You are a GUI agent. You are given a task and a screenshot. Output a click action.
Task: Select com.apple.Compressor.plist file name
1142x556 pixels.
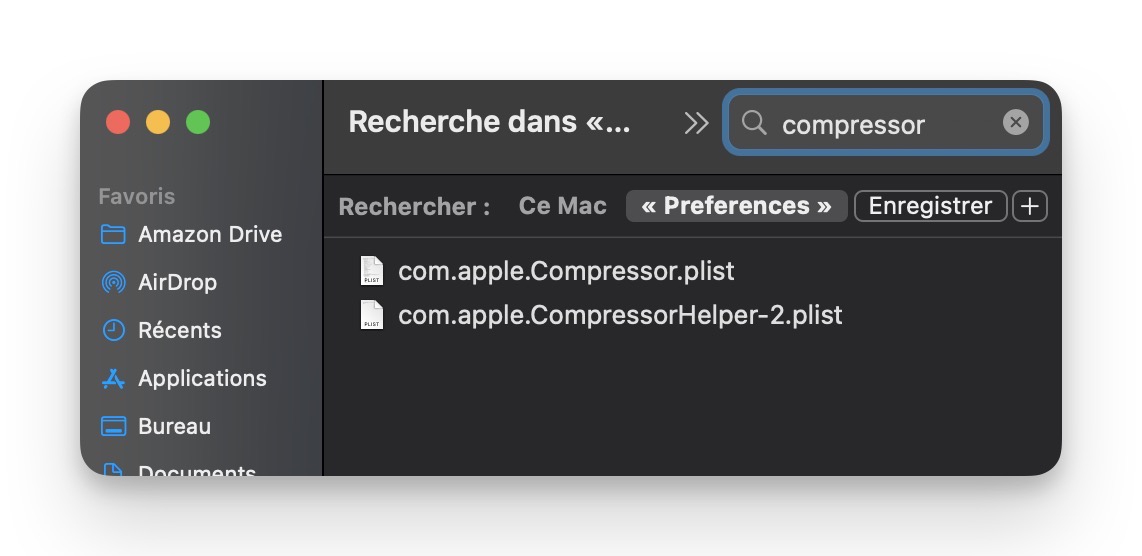(566, 271)
